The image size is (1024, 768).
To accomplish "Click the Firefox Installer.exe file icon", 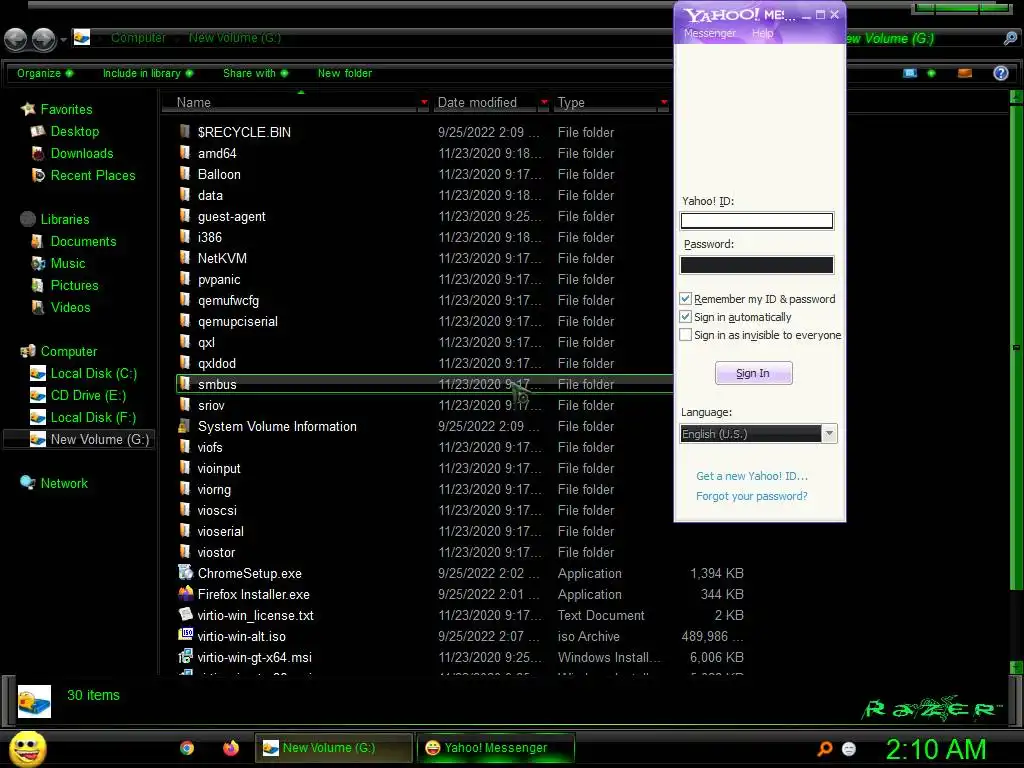I will coord(185,594).
